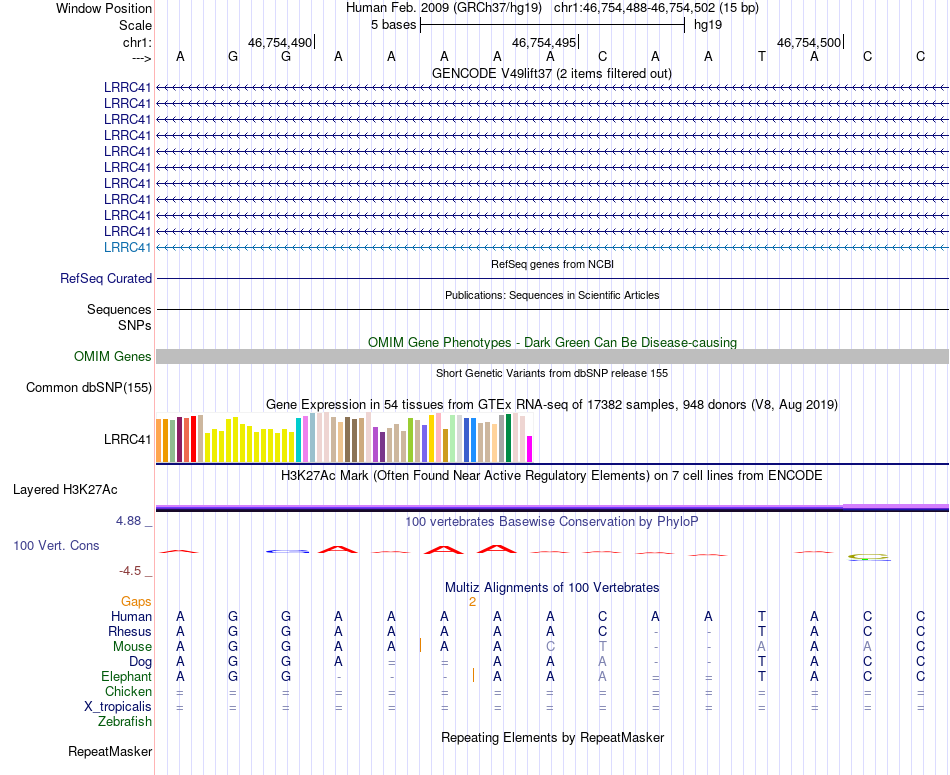Click the 4.88 upper PhyloP scale value
The image size is (950, 775).
[x=128, y=521]
